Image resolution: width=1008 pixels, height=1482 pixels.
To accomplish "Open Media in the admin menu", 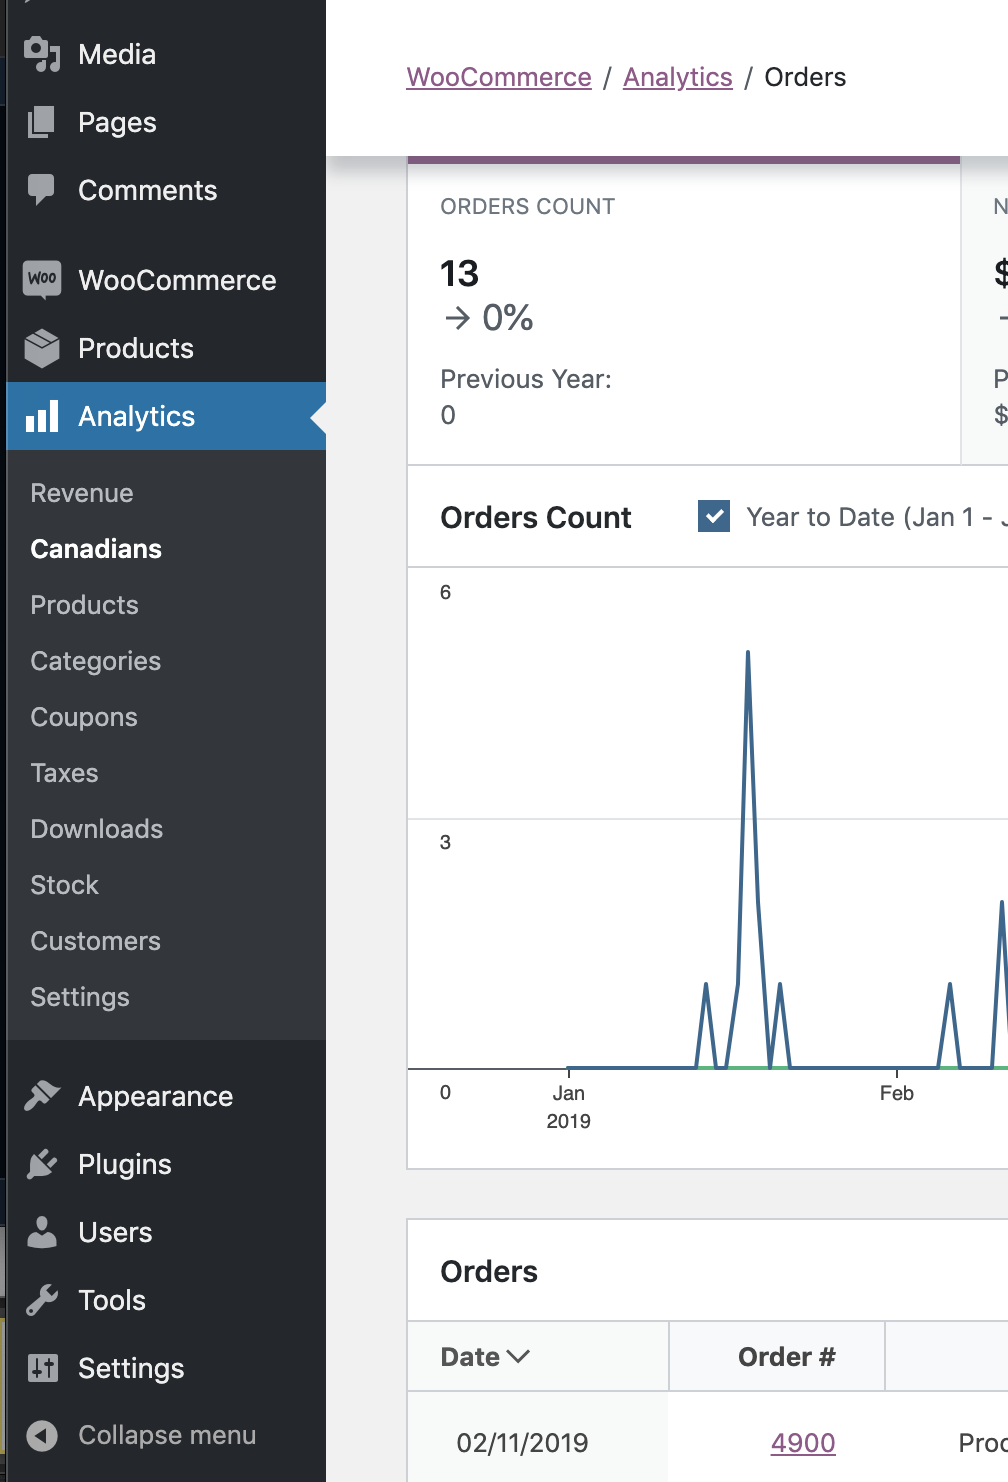I will coord(117,54).
